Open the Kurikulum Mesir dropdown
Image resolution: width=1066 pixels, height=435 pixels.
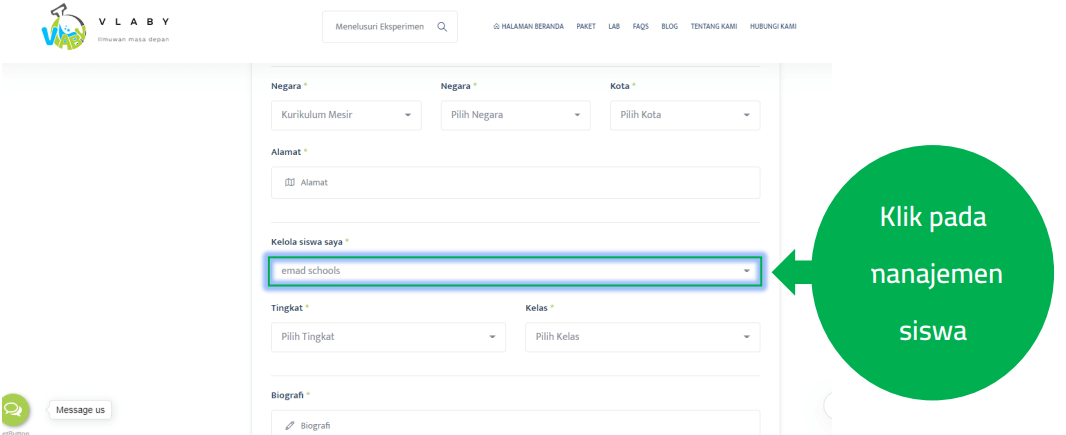pos(345,115)
